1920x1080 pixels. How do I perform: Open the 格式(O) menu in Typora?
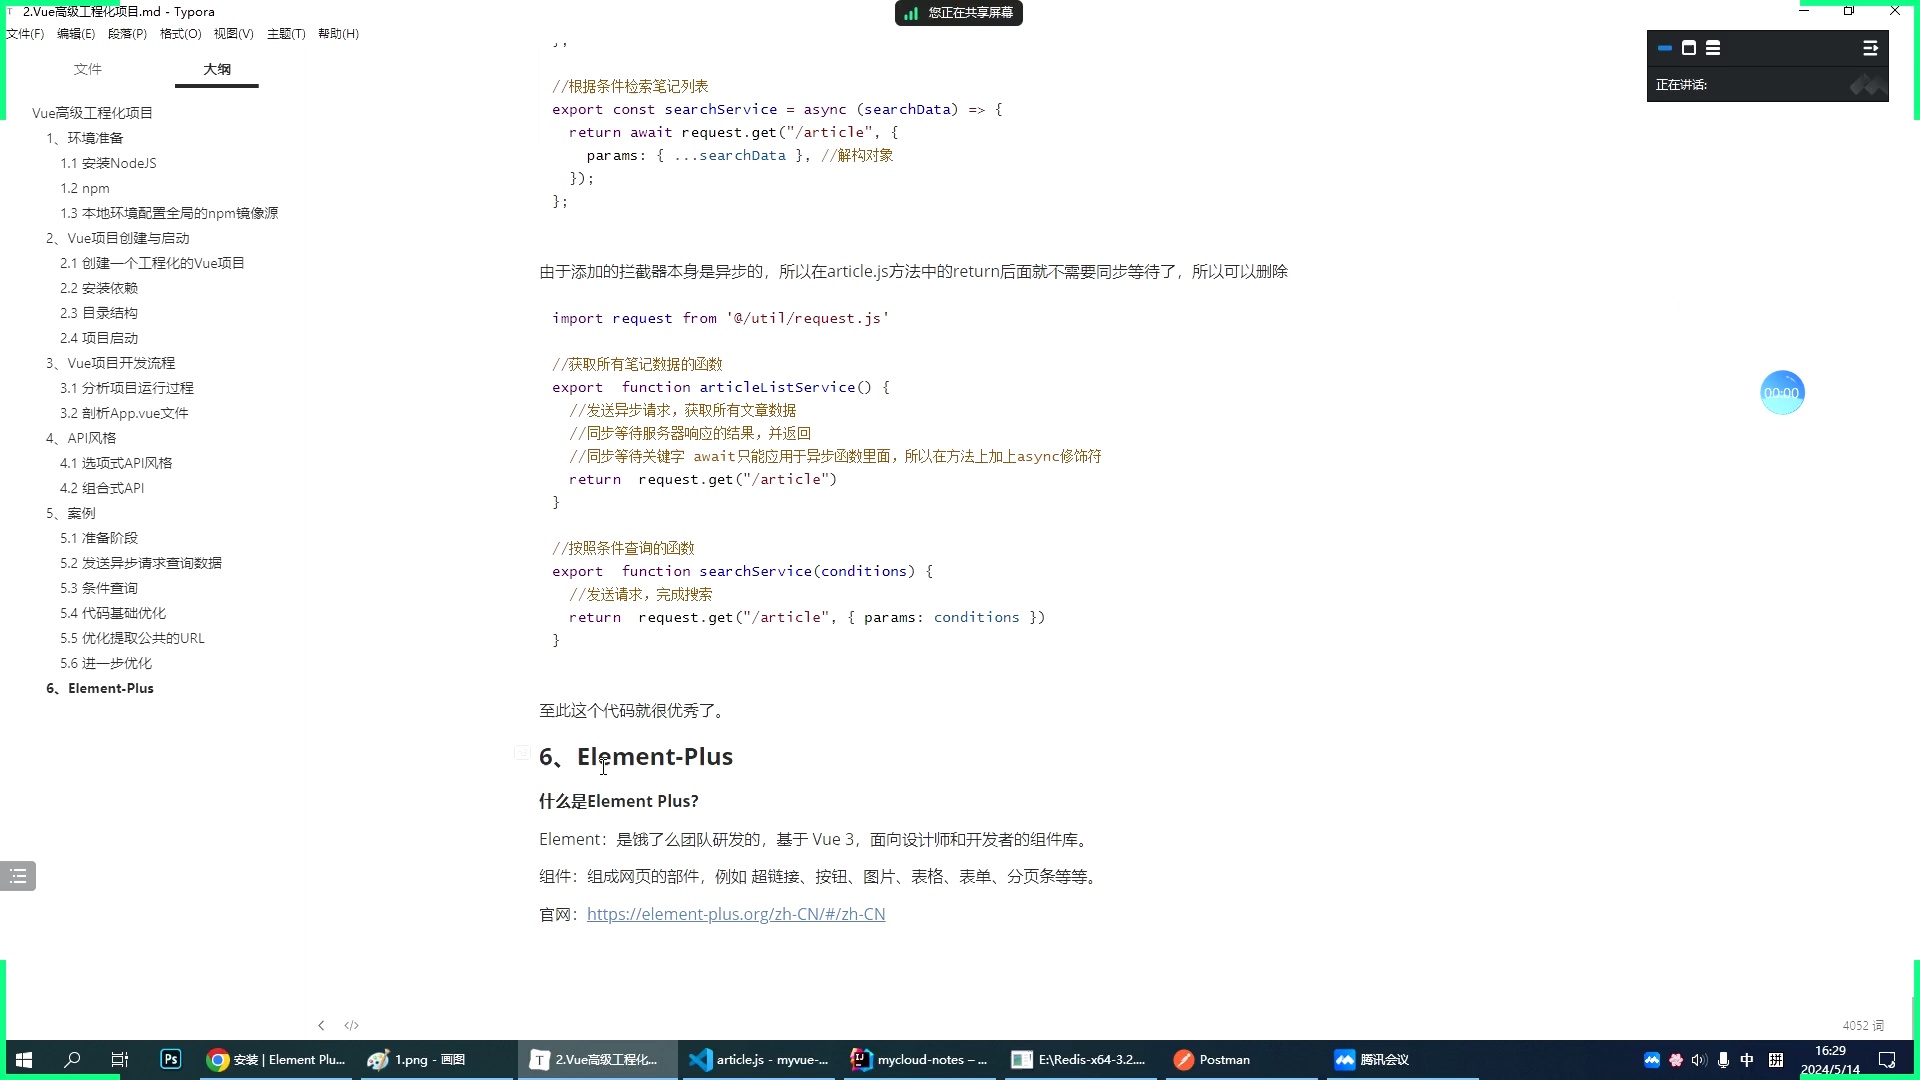(179, 33)
